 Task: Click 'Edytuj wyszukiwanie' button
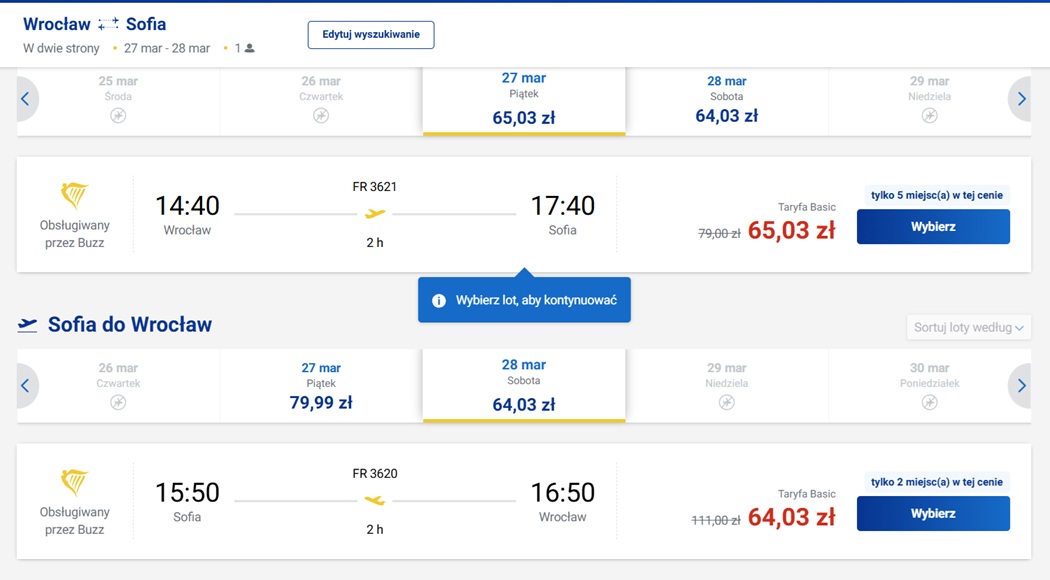371,35
